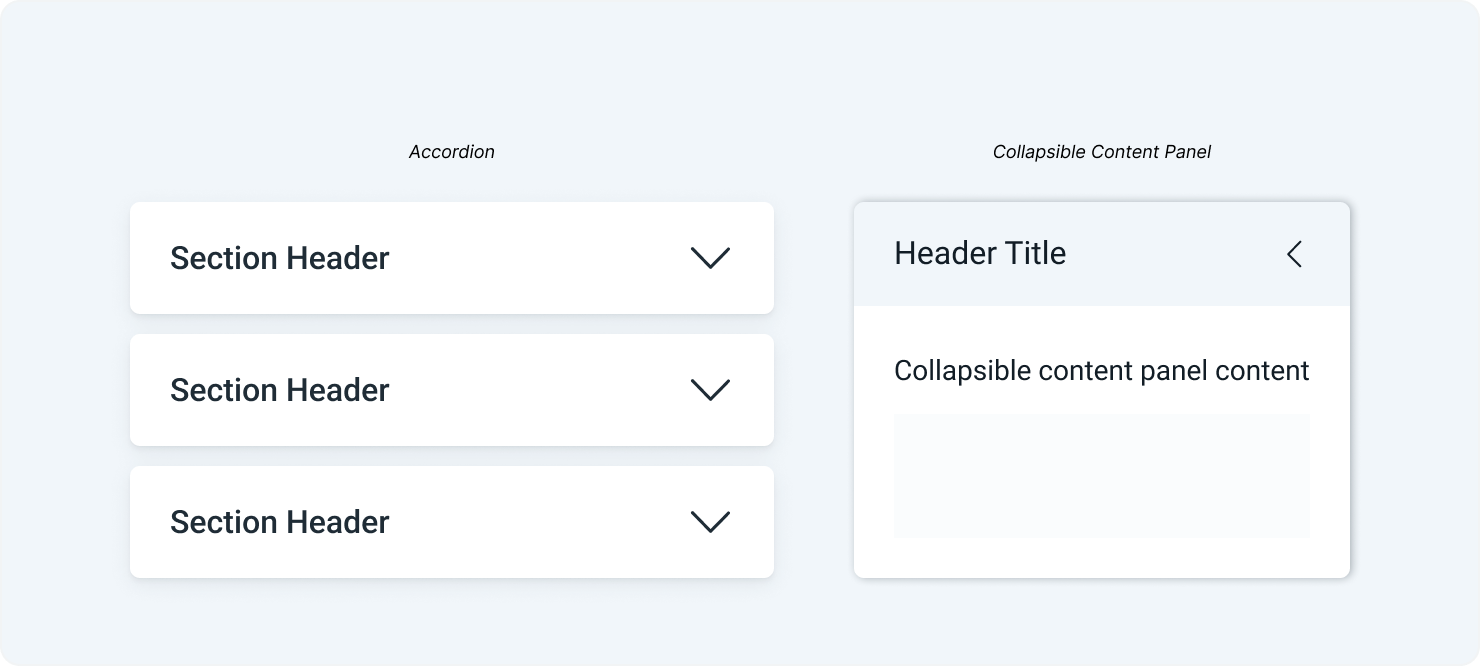Image resolution: width=1480 pixels, height=666 pixels.
Task: Click the Header Title text
Action: (x=980, y=253)
